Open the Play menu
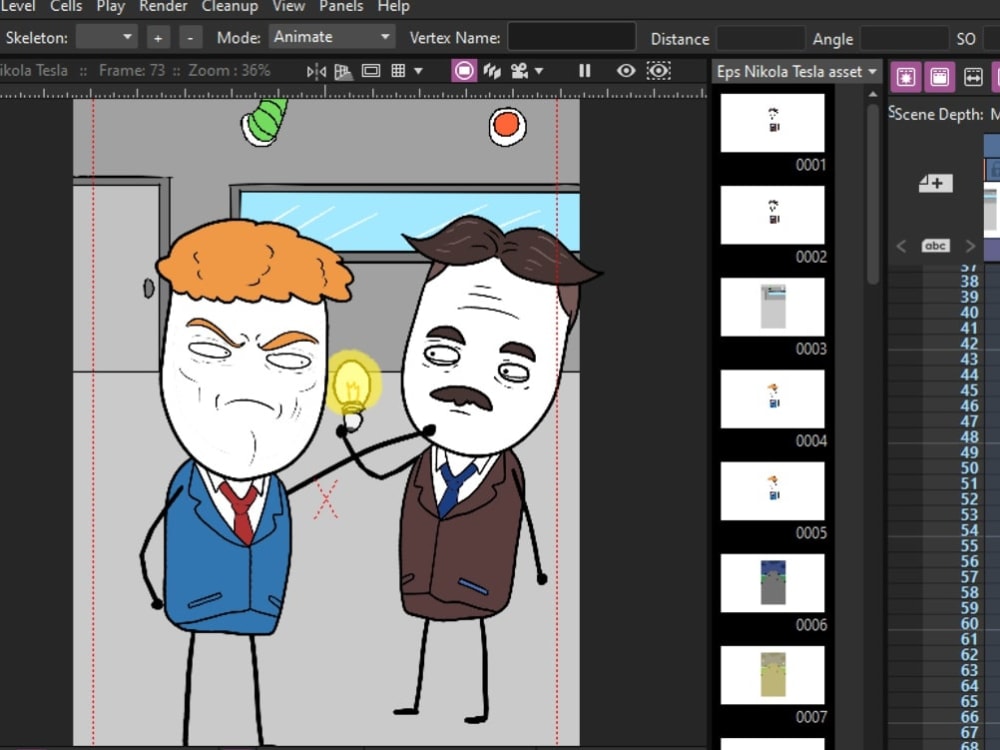This screenshot has height=750, width=1000. 110,6
